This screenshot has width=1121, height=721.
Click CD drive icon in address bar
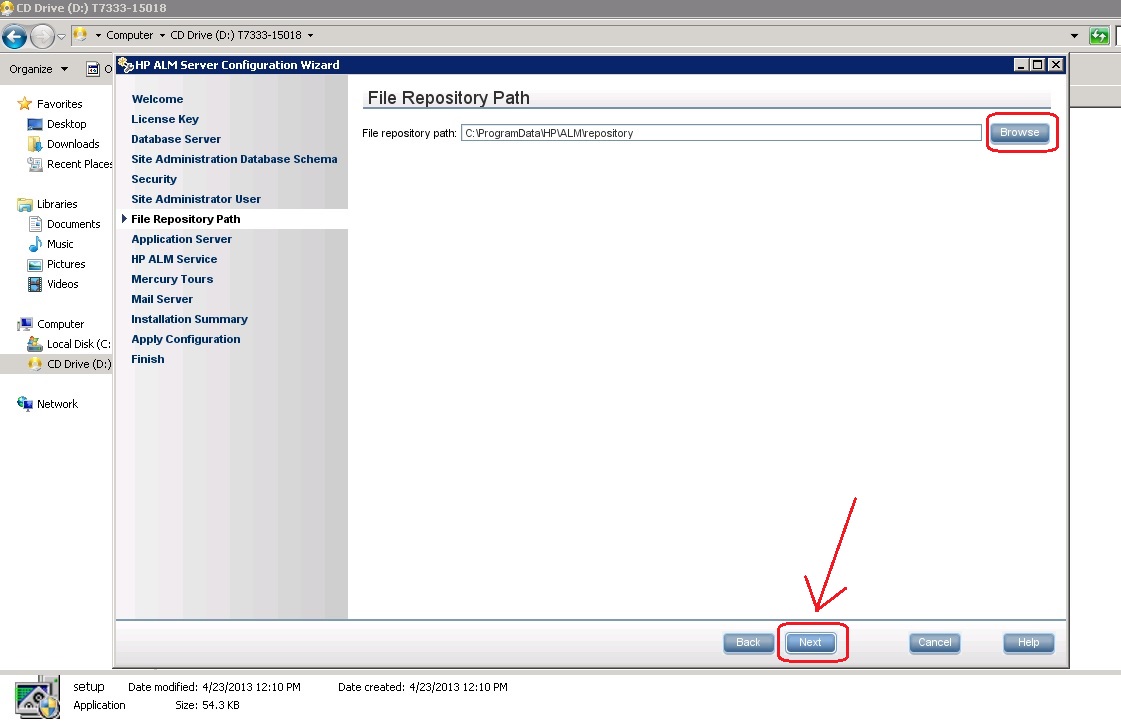pyautogui.click(x=80, y=34)
